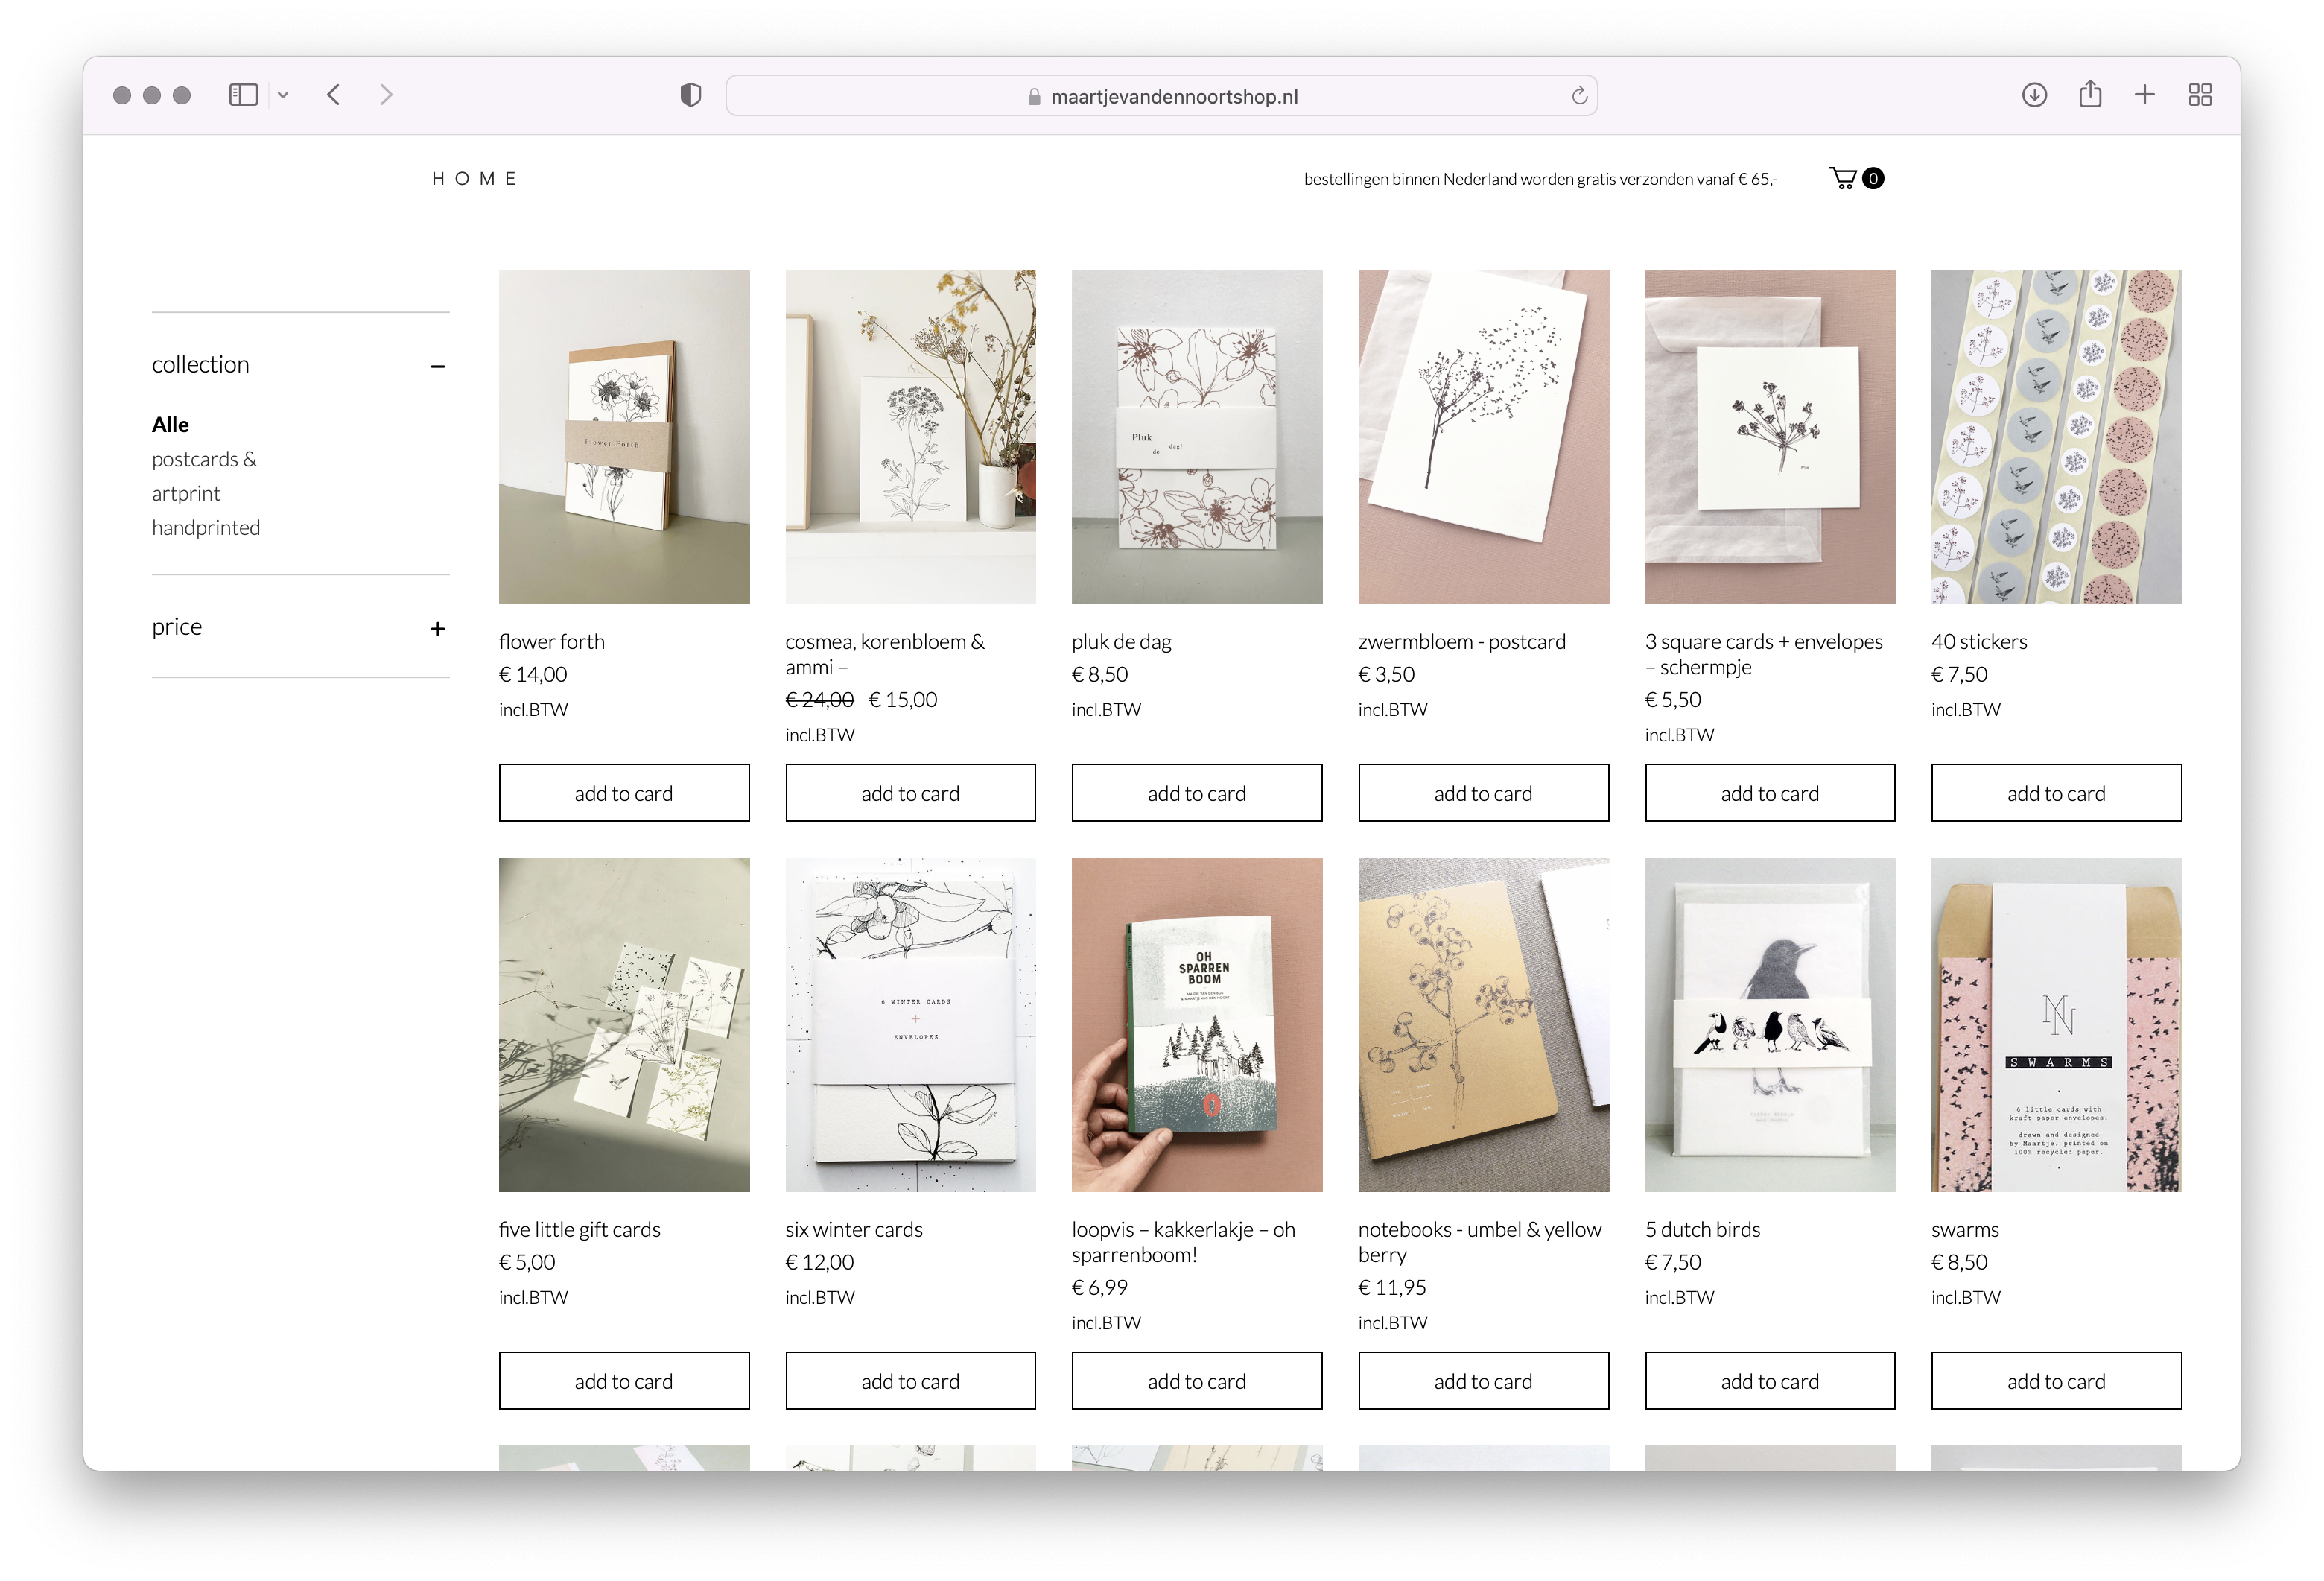Click the share icon in Safari

pos(2090,95)
